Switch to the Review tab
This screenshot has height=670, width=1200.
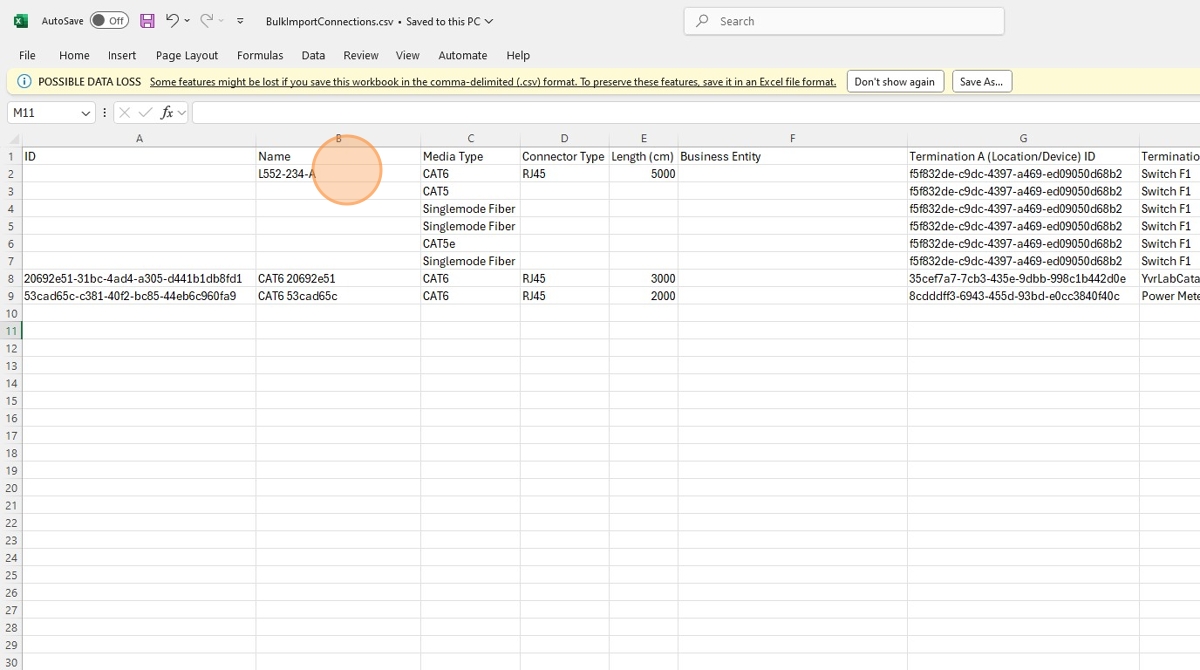361,56
